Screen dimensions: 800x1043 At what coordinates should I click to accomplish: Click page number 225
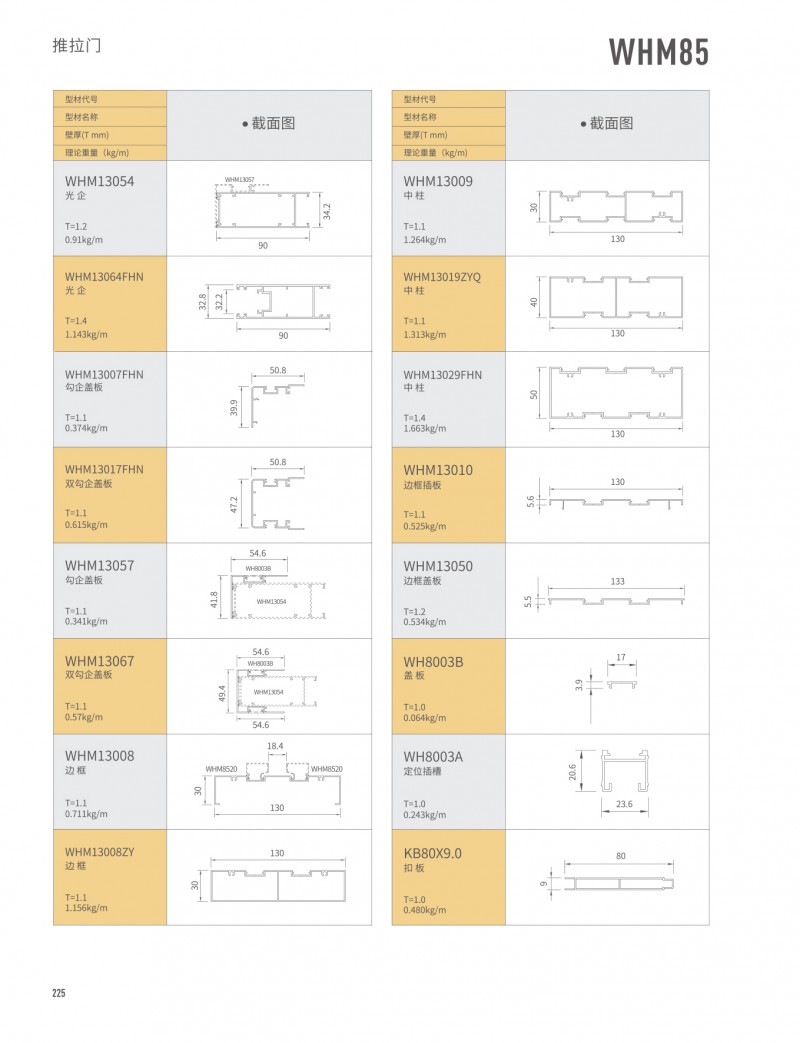pos(59,993)
